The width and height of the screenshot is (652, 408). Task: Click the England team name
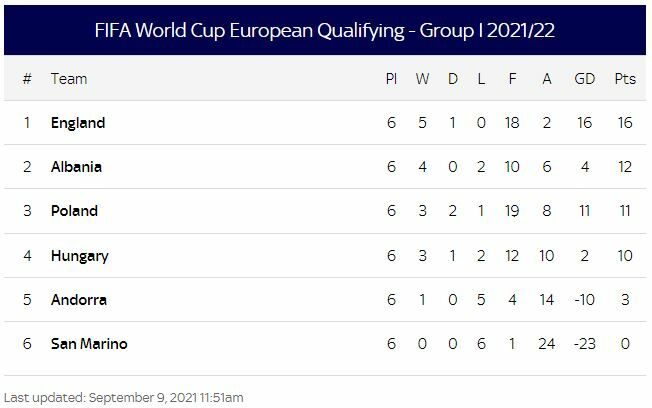click(78, 123)
